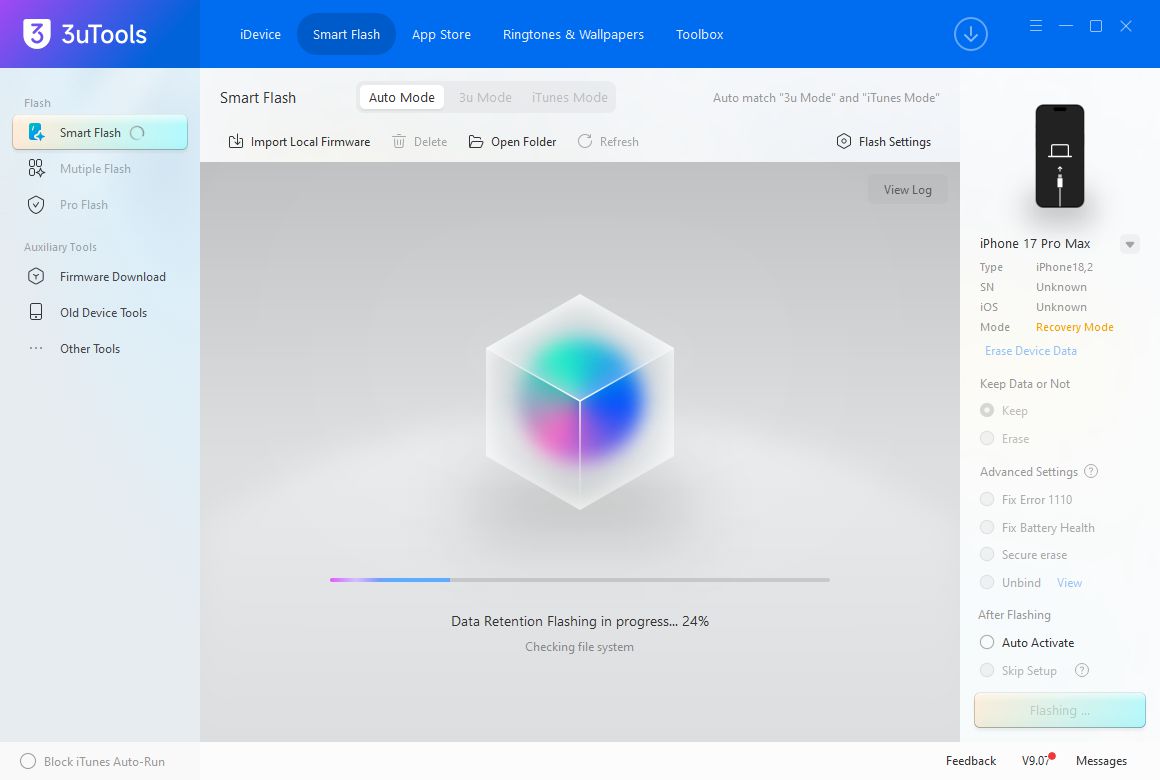Click the Delete trash icon
1160x780 pixels.
click(x=399, y=141)
